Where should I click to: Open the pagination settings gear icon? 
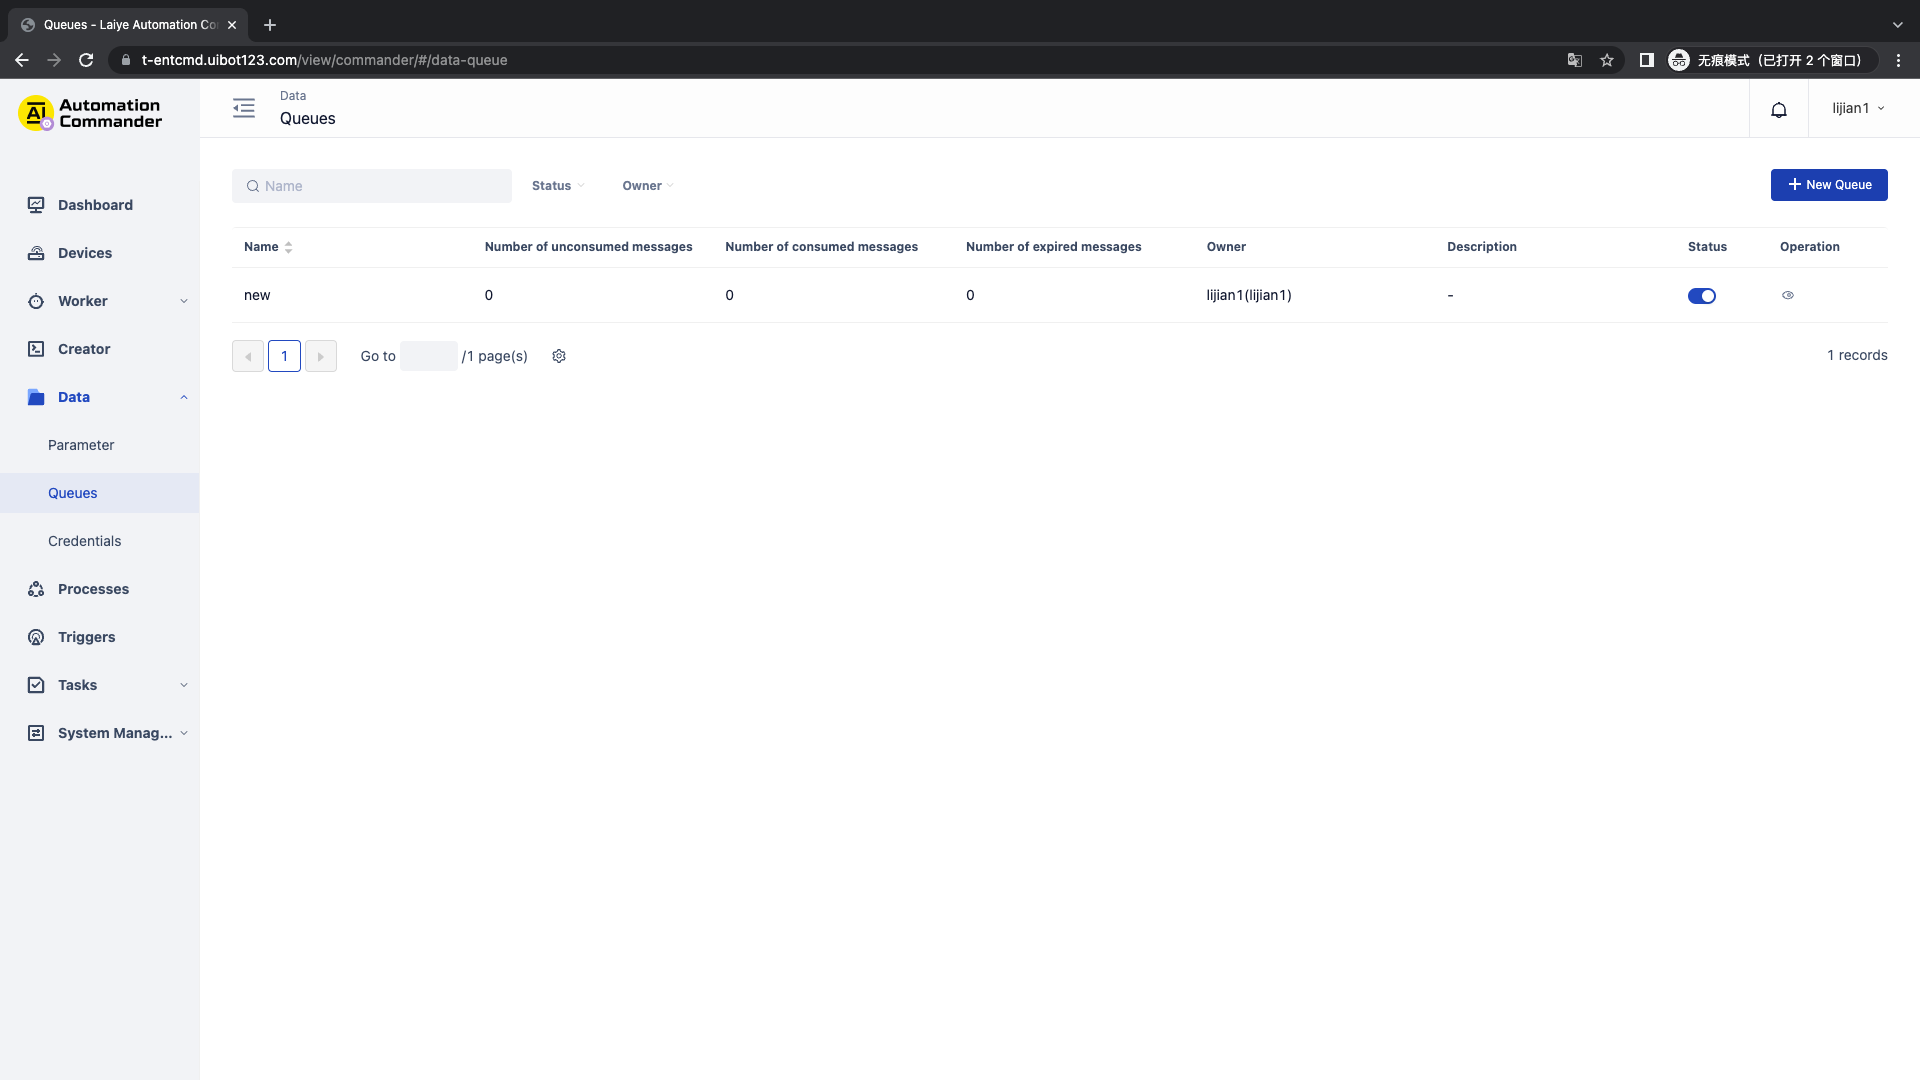[559, 356]
